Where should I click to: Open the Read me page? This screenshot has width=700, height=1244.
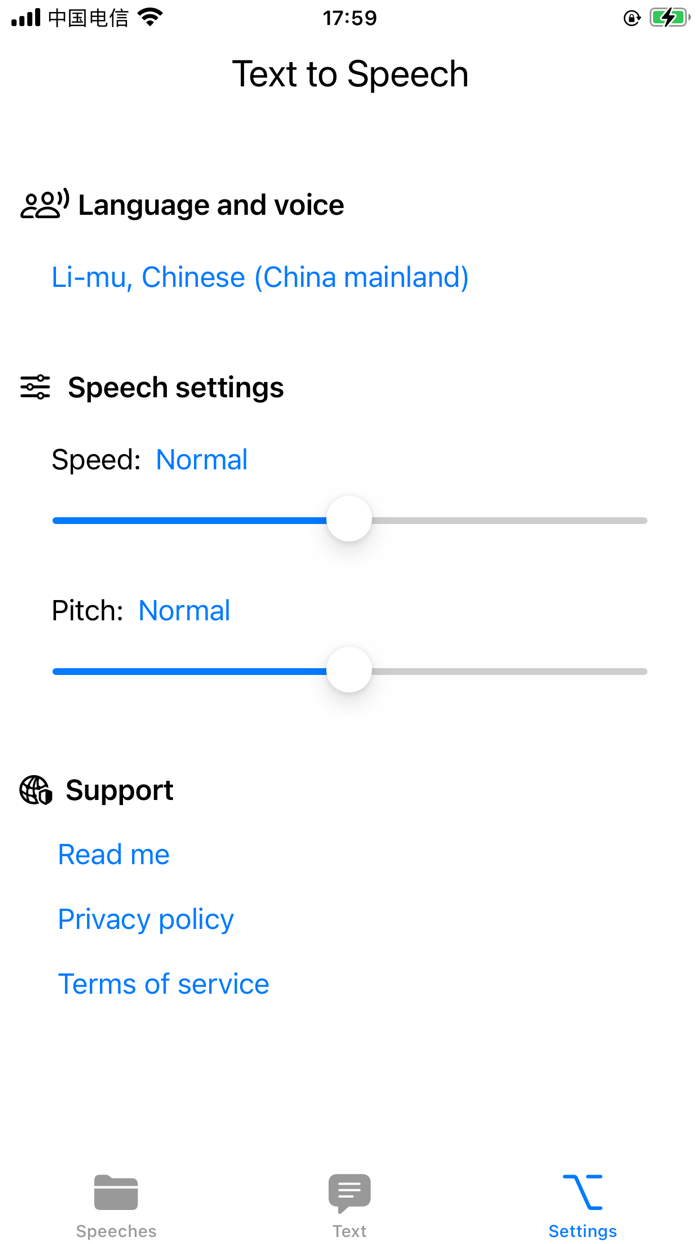(113, 854)
